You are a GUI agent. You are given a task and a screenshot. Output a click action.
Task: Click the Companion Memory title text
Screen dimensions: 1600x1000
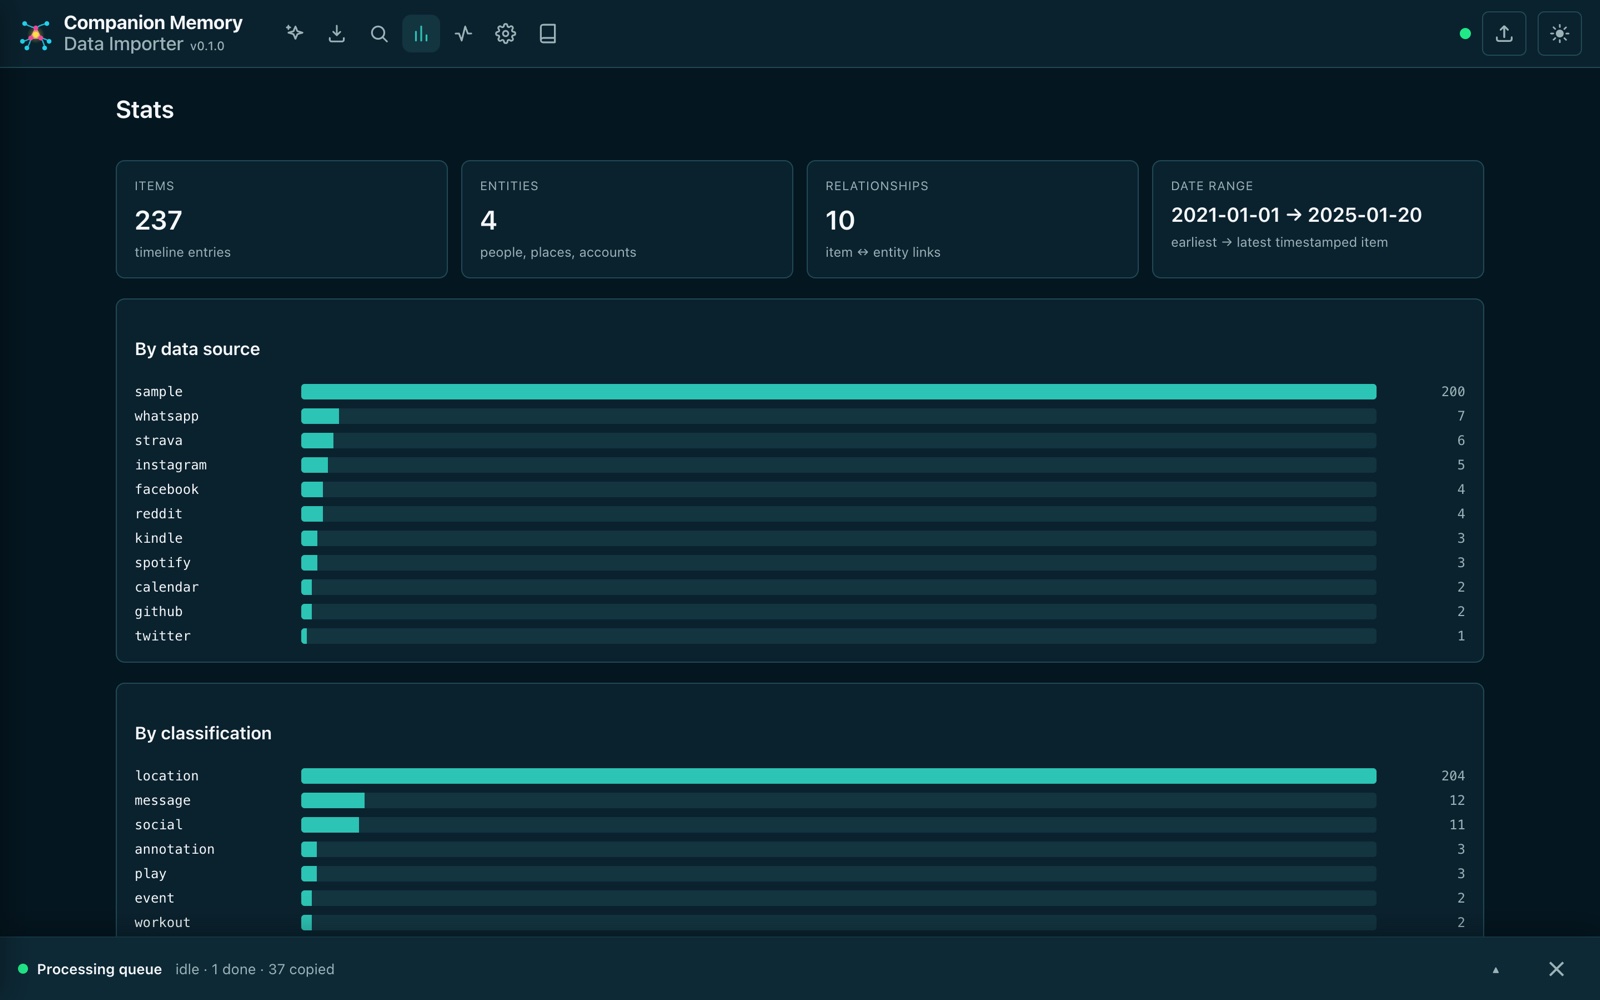153,23
